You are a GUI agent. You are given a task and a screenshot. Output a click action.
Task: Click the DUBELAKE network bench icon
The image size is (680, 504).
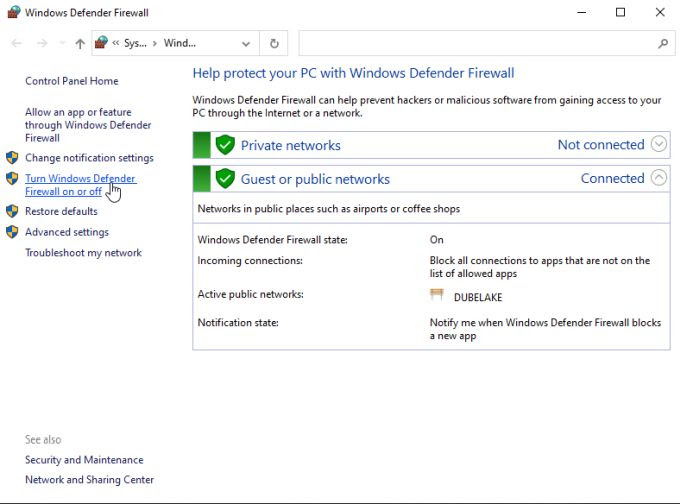[437, 295]
